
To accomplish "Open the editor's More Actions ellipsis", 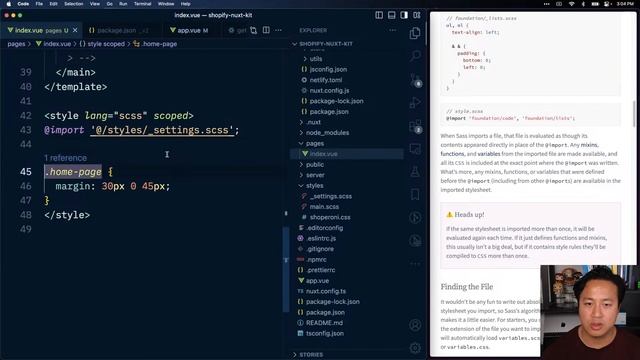I will click(x=278, y=30).
